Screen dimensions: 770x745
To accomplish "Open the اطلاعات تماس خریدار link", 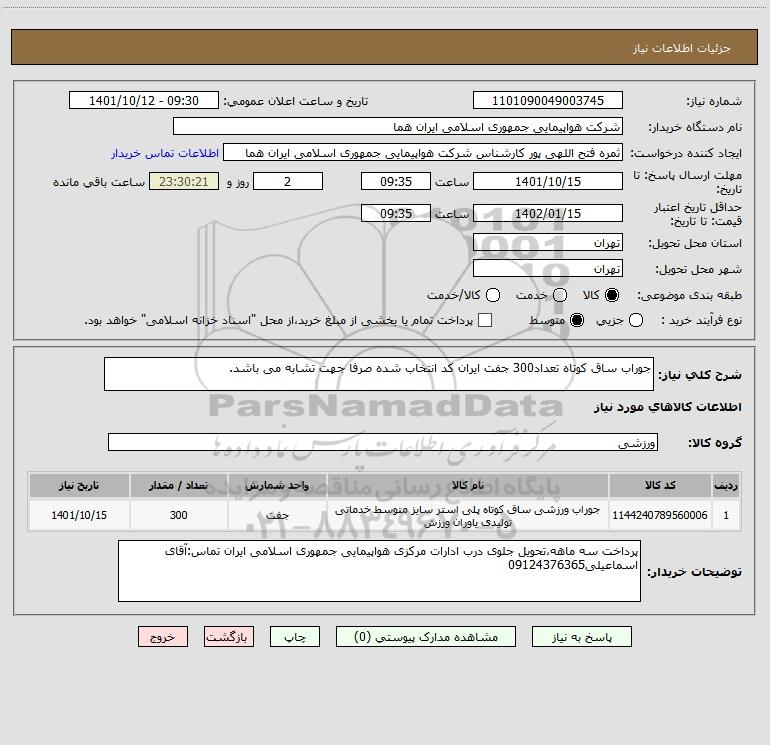I will (x=165, y=153).
